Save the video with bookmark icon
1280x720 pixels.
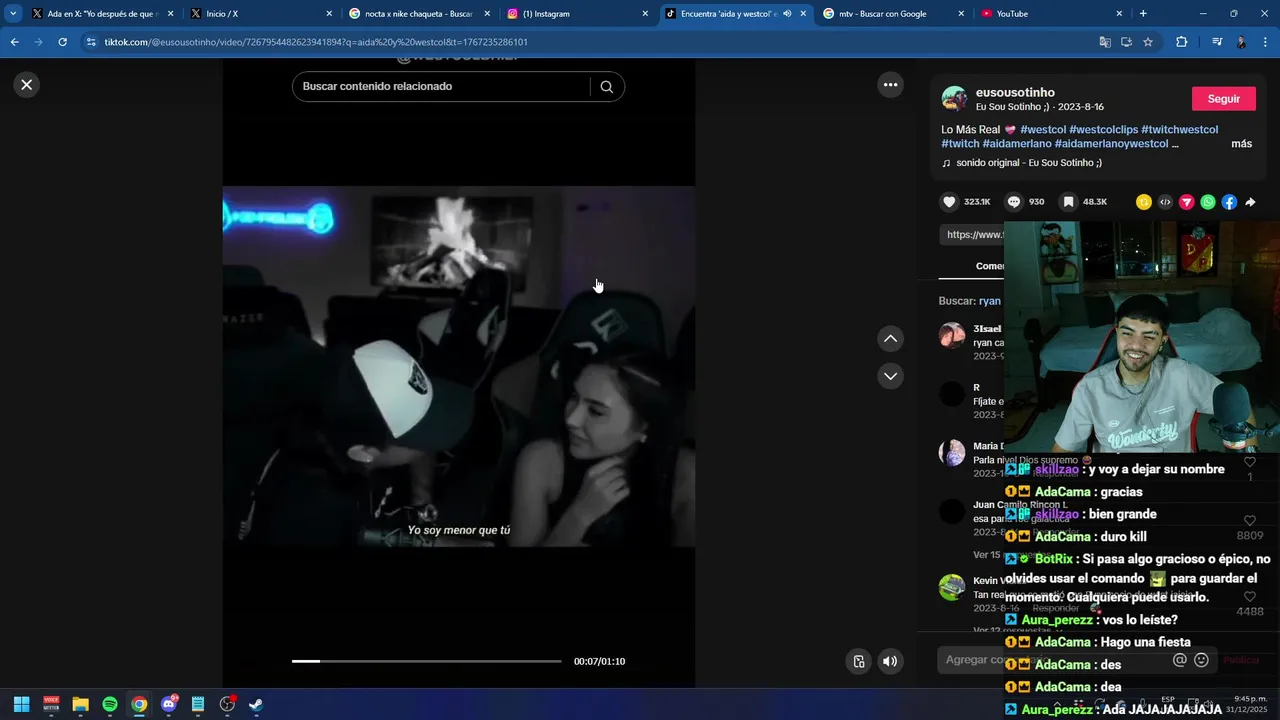click(x=1068, y=202)
